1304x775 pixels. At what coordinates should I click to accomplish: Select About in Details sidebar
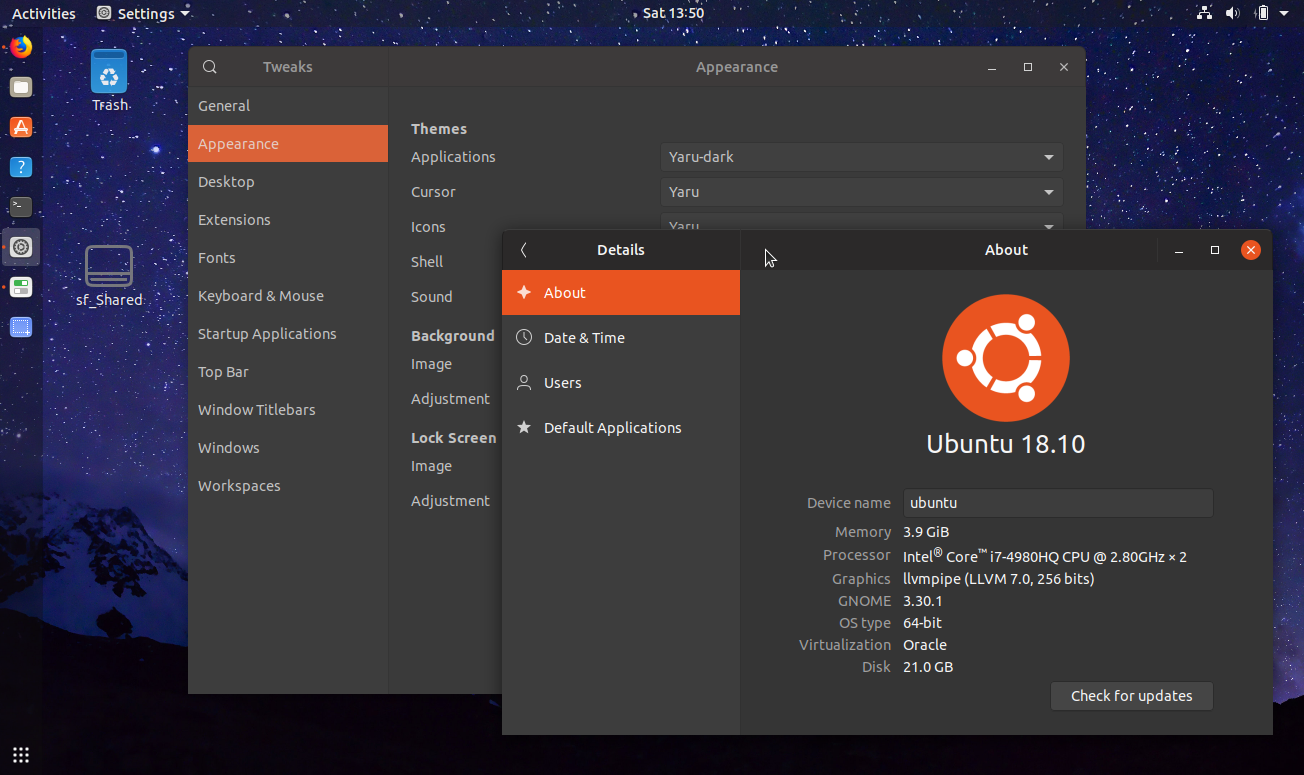pos(621,293)
